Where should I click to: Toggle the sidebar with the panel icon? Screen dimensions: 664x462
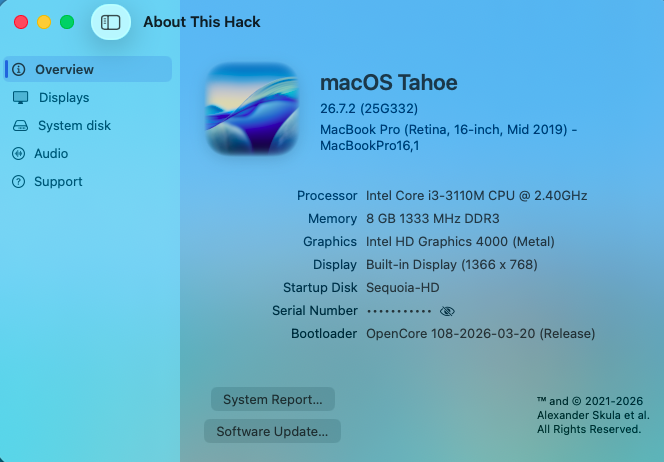click(x=111, y=22)
